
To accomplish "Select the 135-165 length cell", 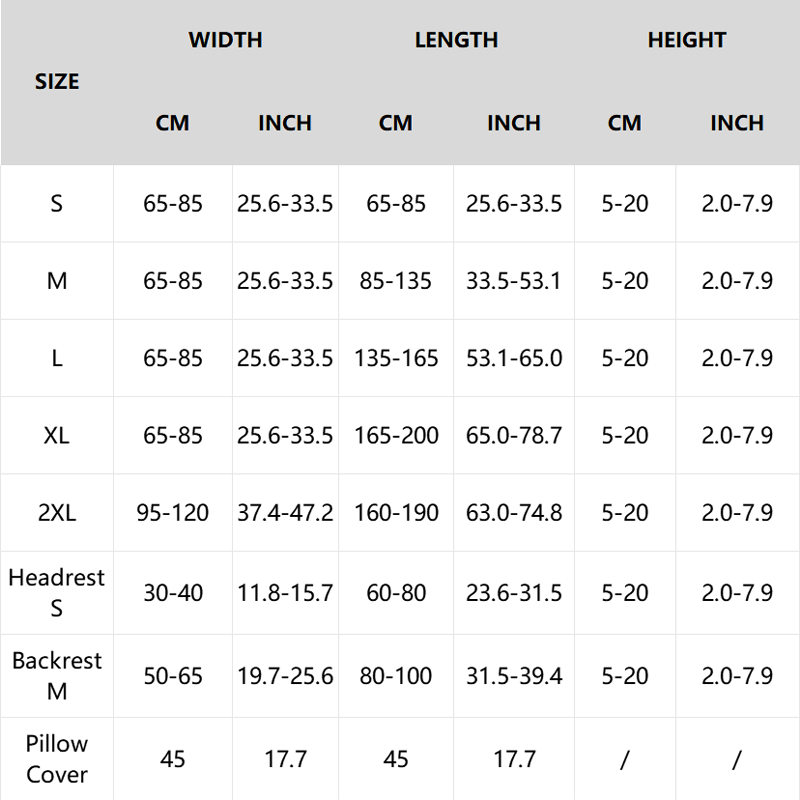I will click(x=396, y=358).
